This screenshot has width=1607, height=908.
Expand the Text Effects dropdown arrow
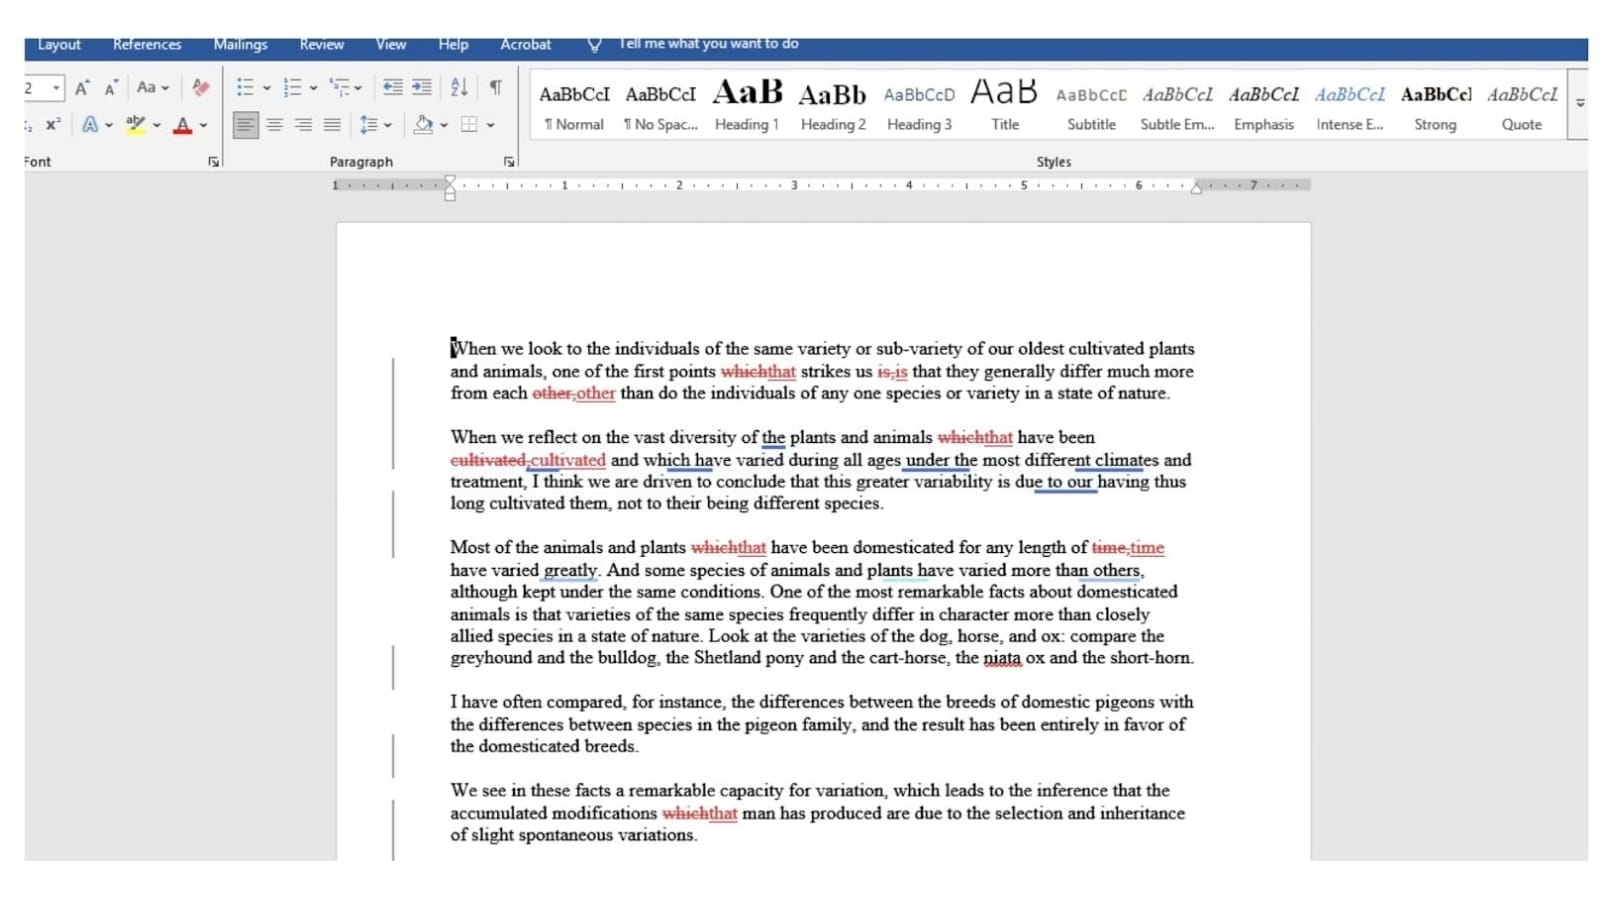click(x=108, y=126)
